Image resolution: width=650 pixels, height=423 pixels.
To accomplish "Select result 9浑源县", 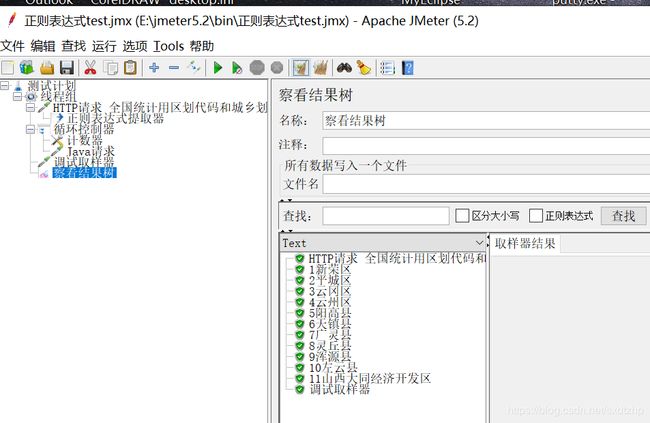I will [330, 357].
